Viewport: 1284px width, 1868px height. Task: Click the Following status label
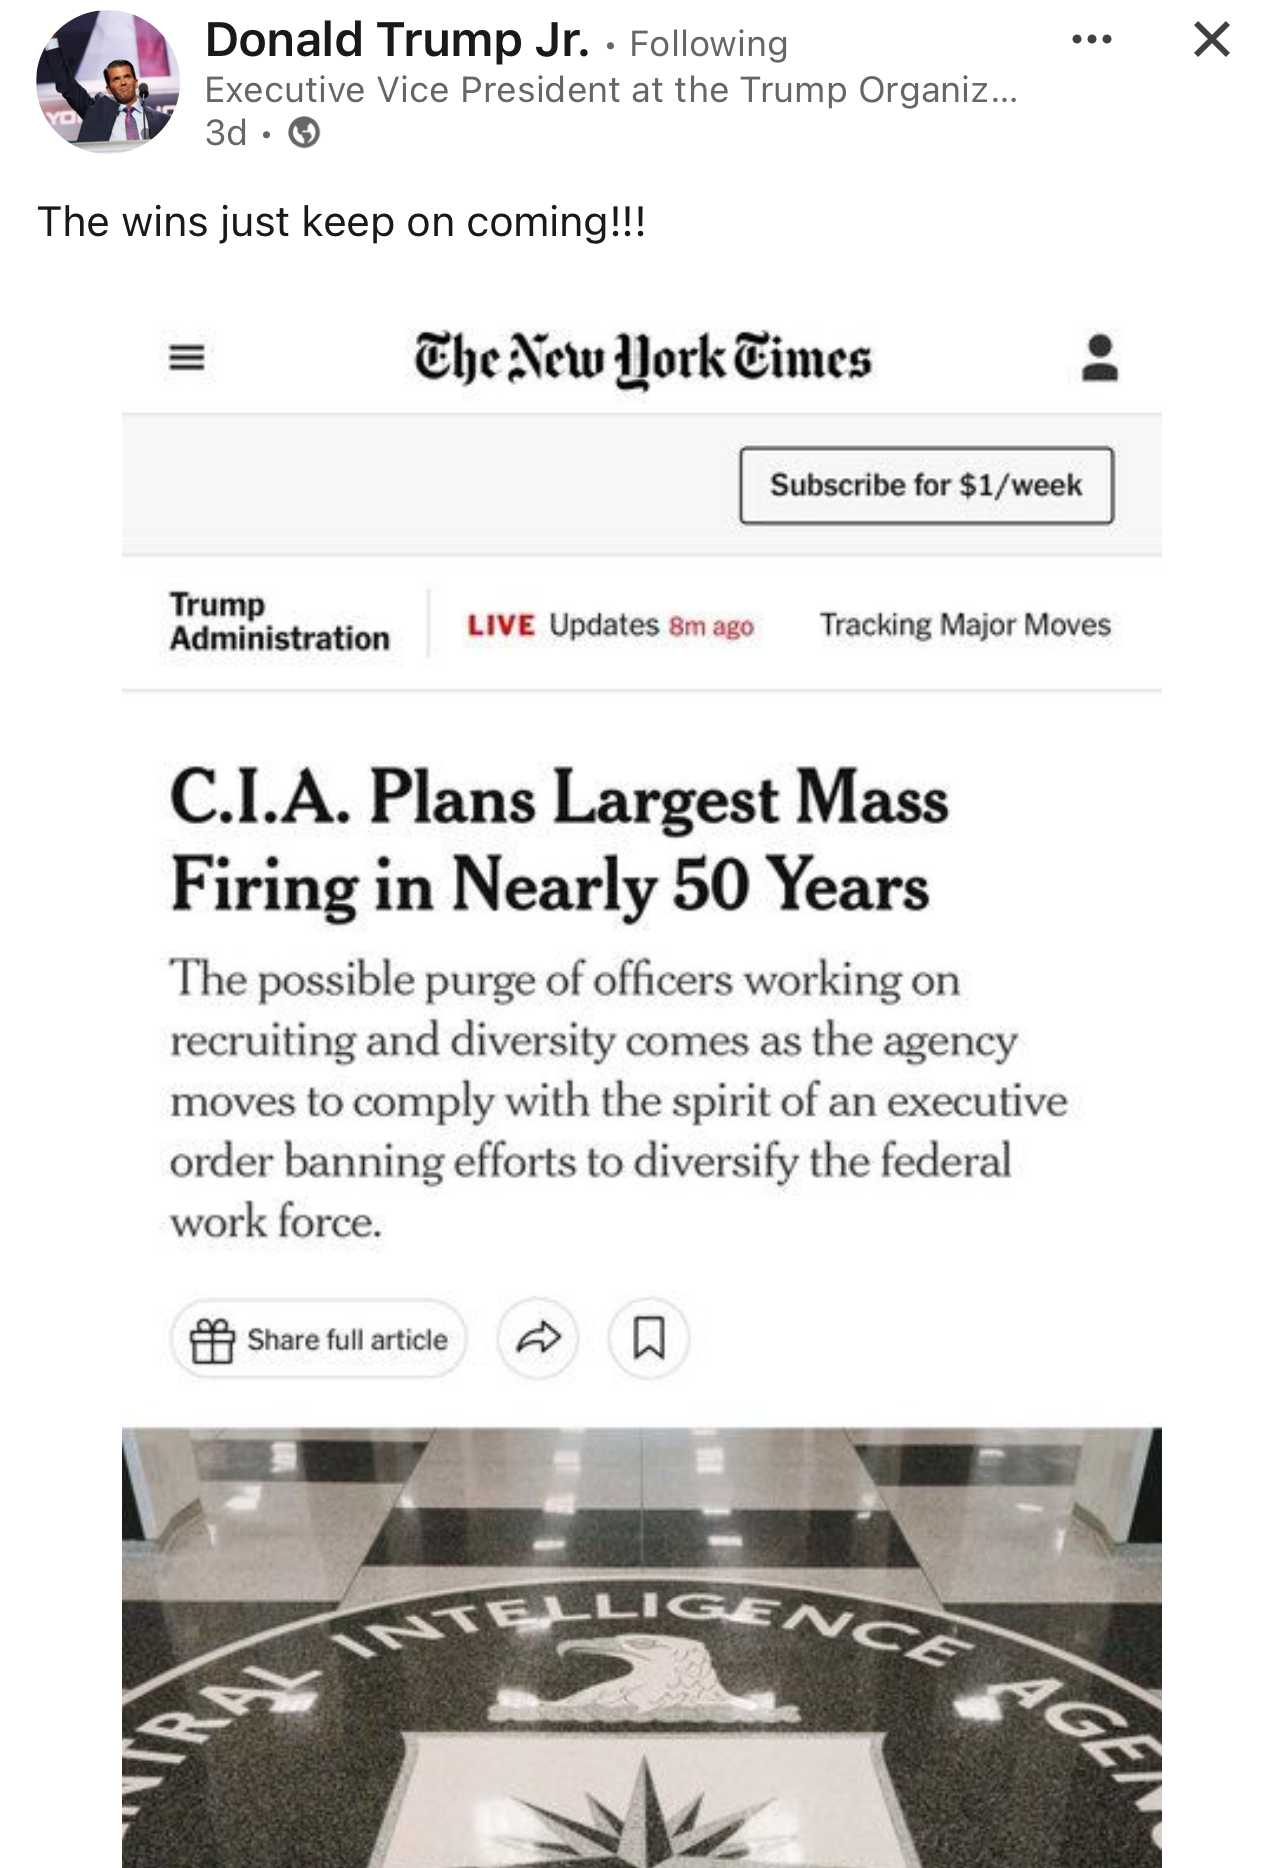click(x=709, y=44)
